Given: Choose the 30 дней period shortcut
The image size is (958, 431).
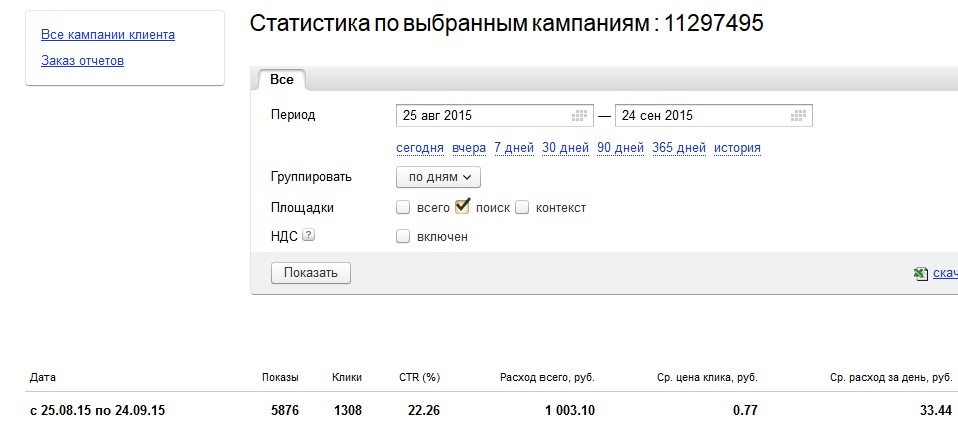Looking at the screenshot, I should [x=565, y=148].
